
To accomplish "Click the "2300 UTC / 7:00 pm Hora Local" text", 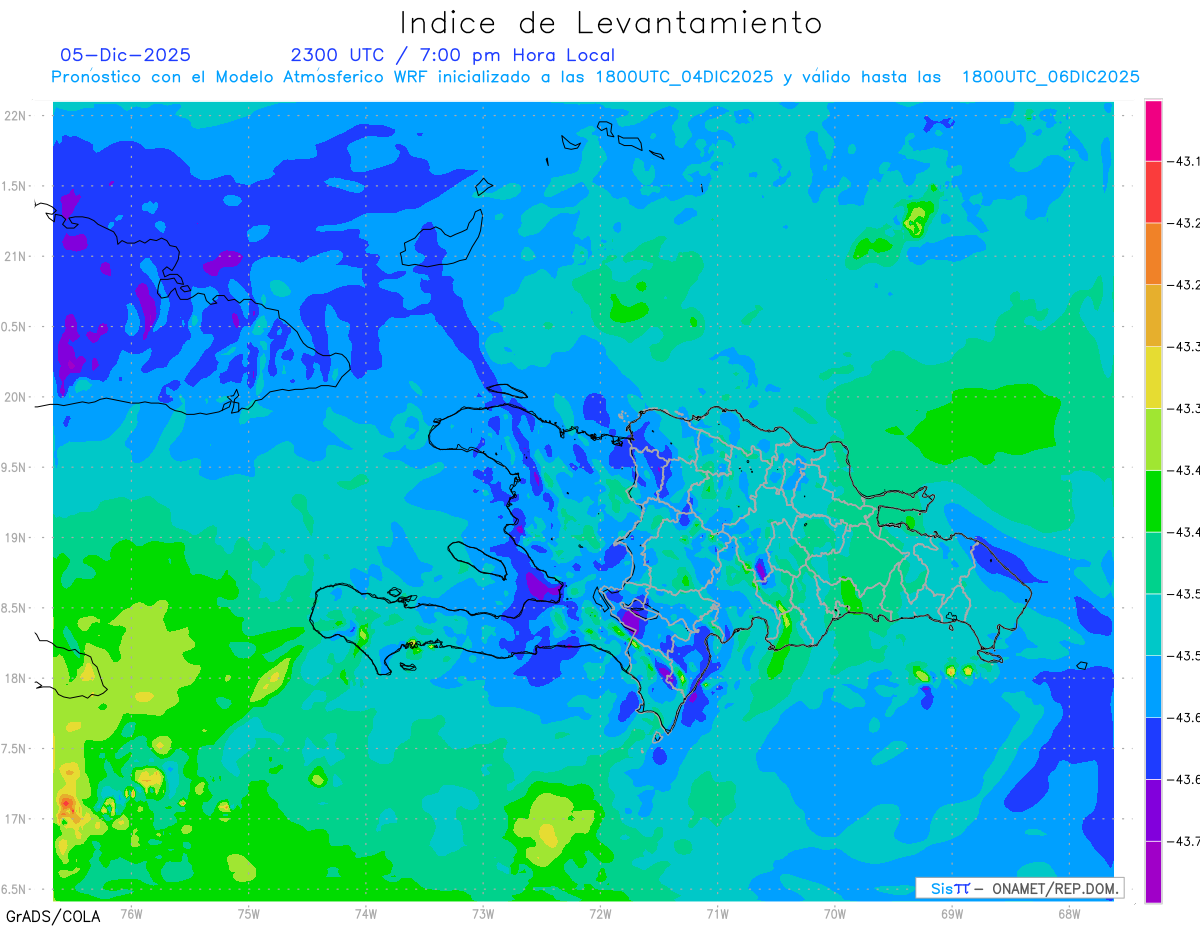I will [x=452, y=56].
